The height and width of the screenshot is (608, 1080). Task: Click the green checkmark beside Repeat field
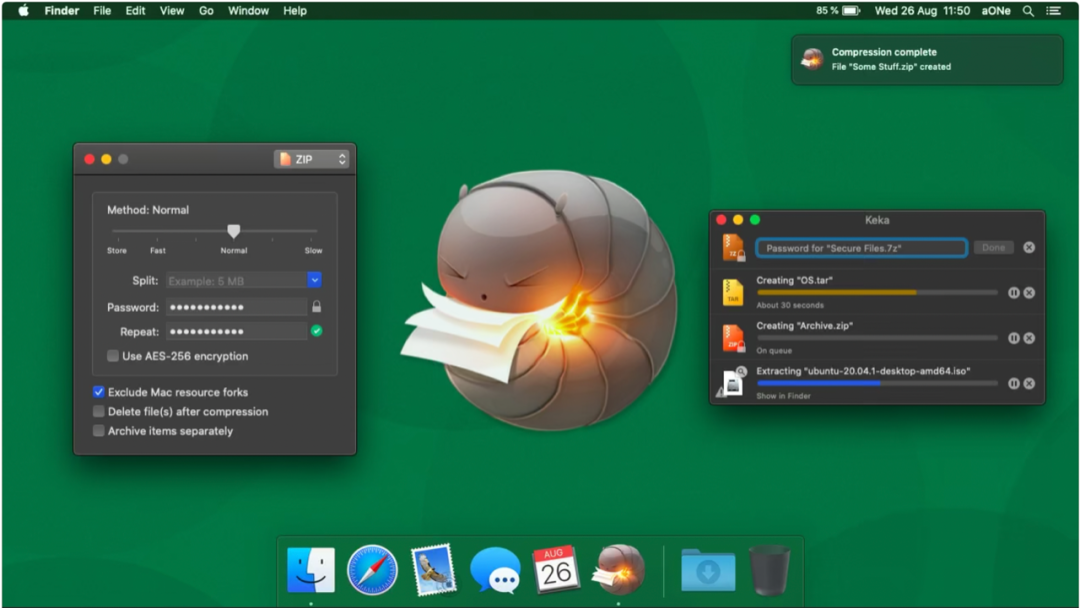coord(316,331)
